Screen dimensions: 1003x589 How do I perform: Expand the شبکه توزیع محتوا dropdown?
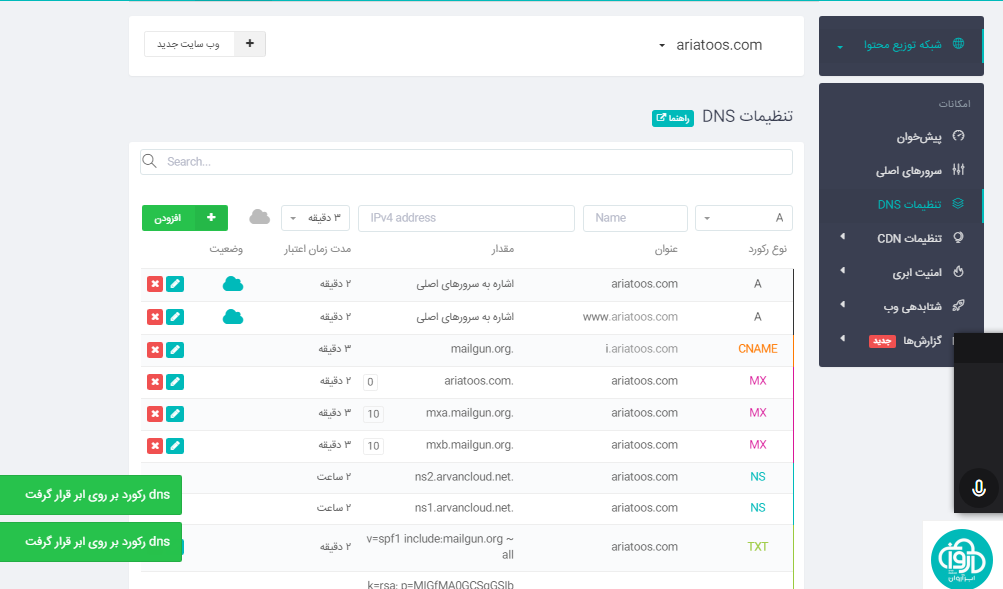click(840, 46)
